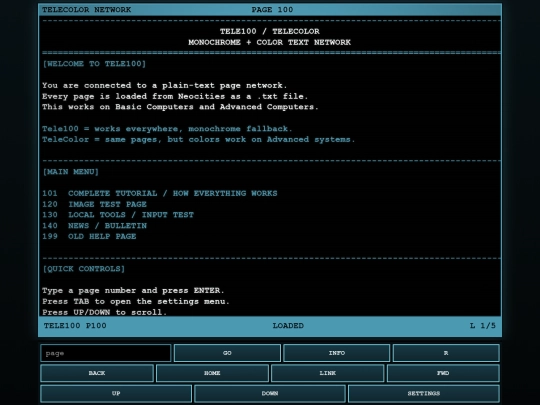Go BACK to the previous page
This screenshot has width=540, height=405.
click(97, 373)
